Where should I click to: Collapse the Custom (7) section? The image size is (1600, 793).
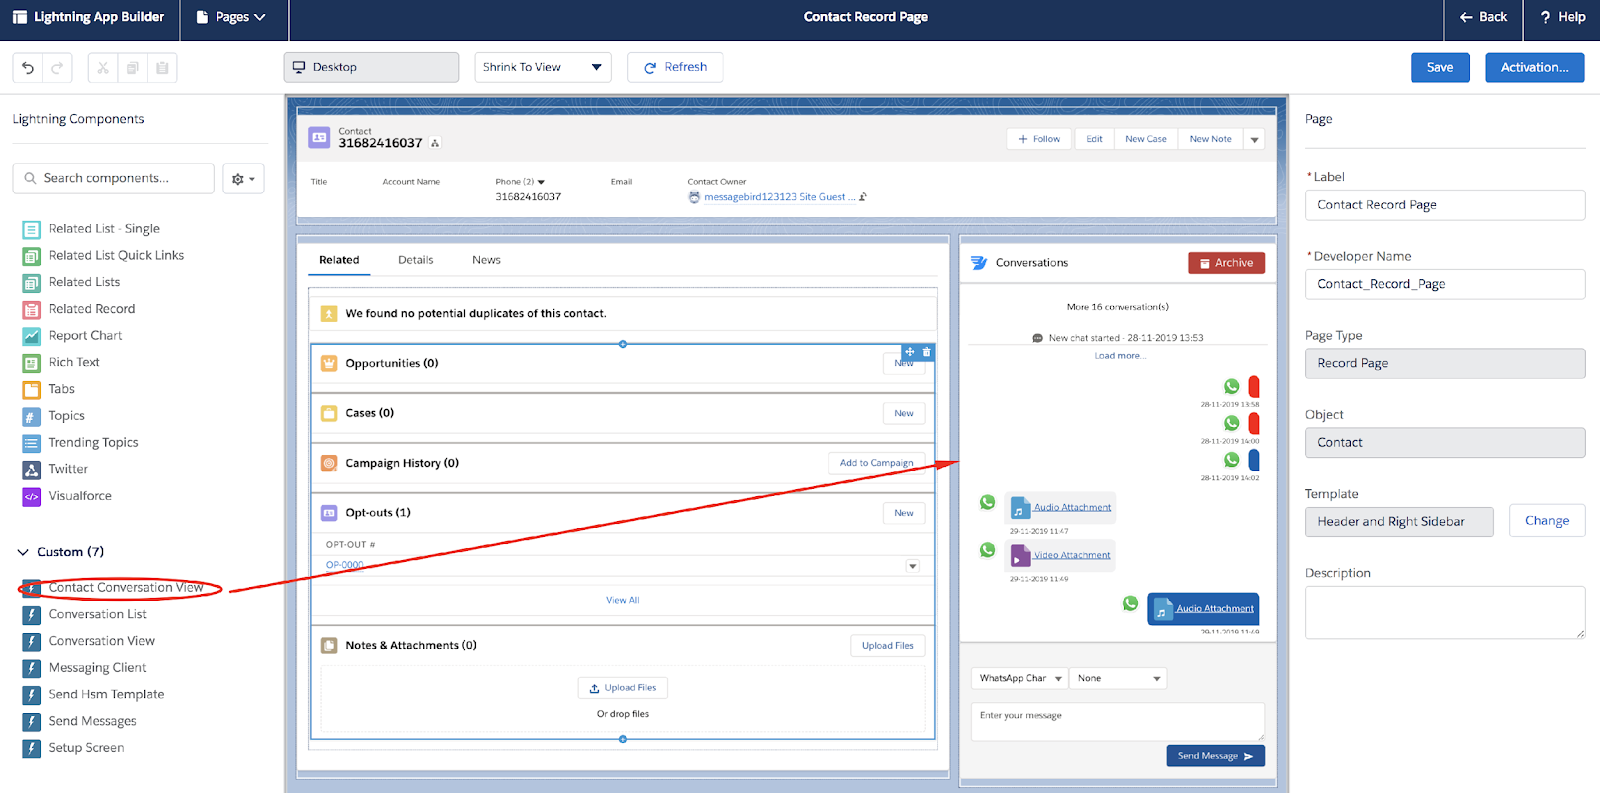tap(23, 552)
